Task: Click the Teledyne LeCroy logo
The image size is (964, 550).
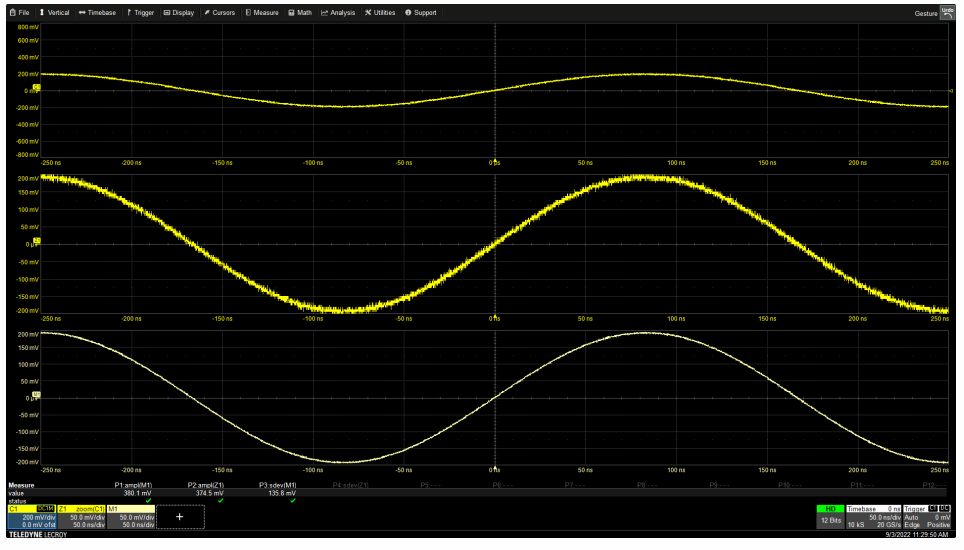Action: [38, 535]
